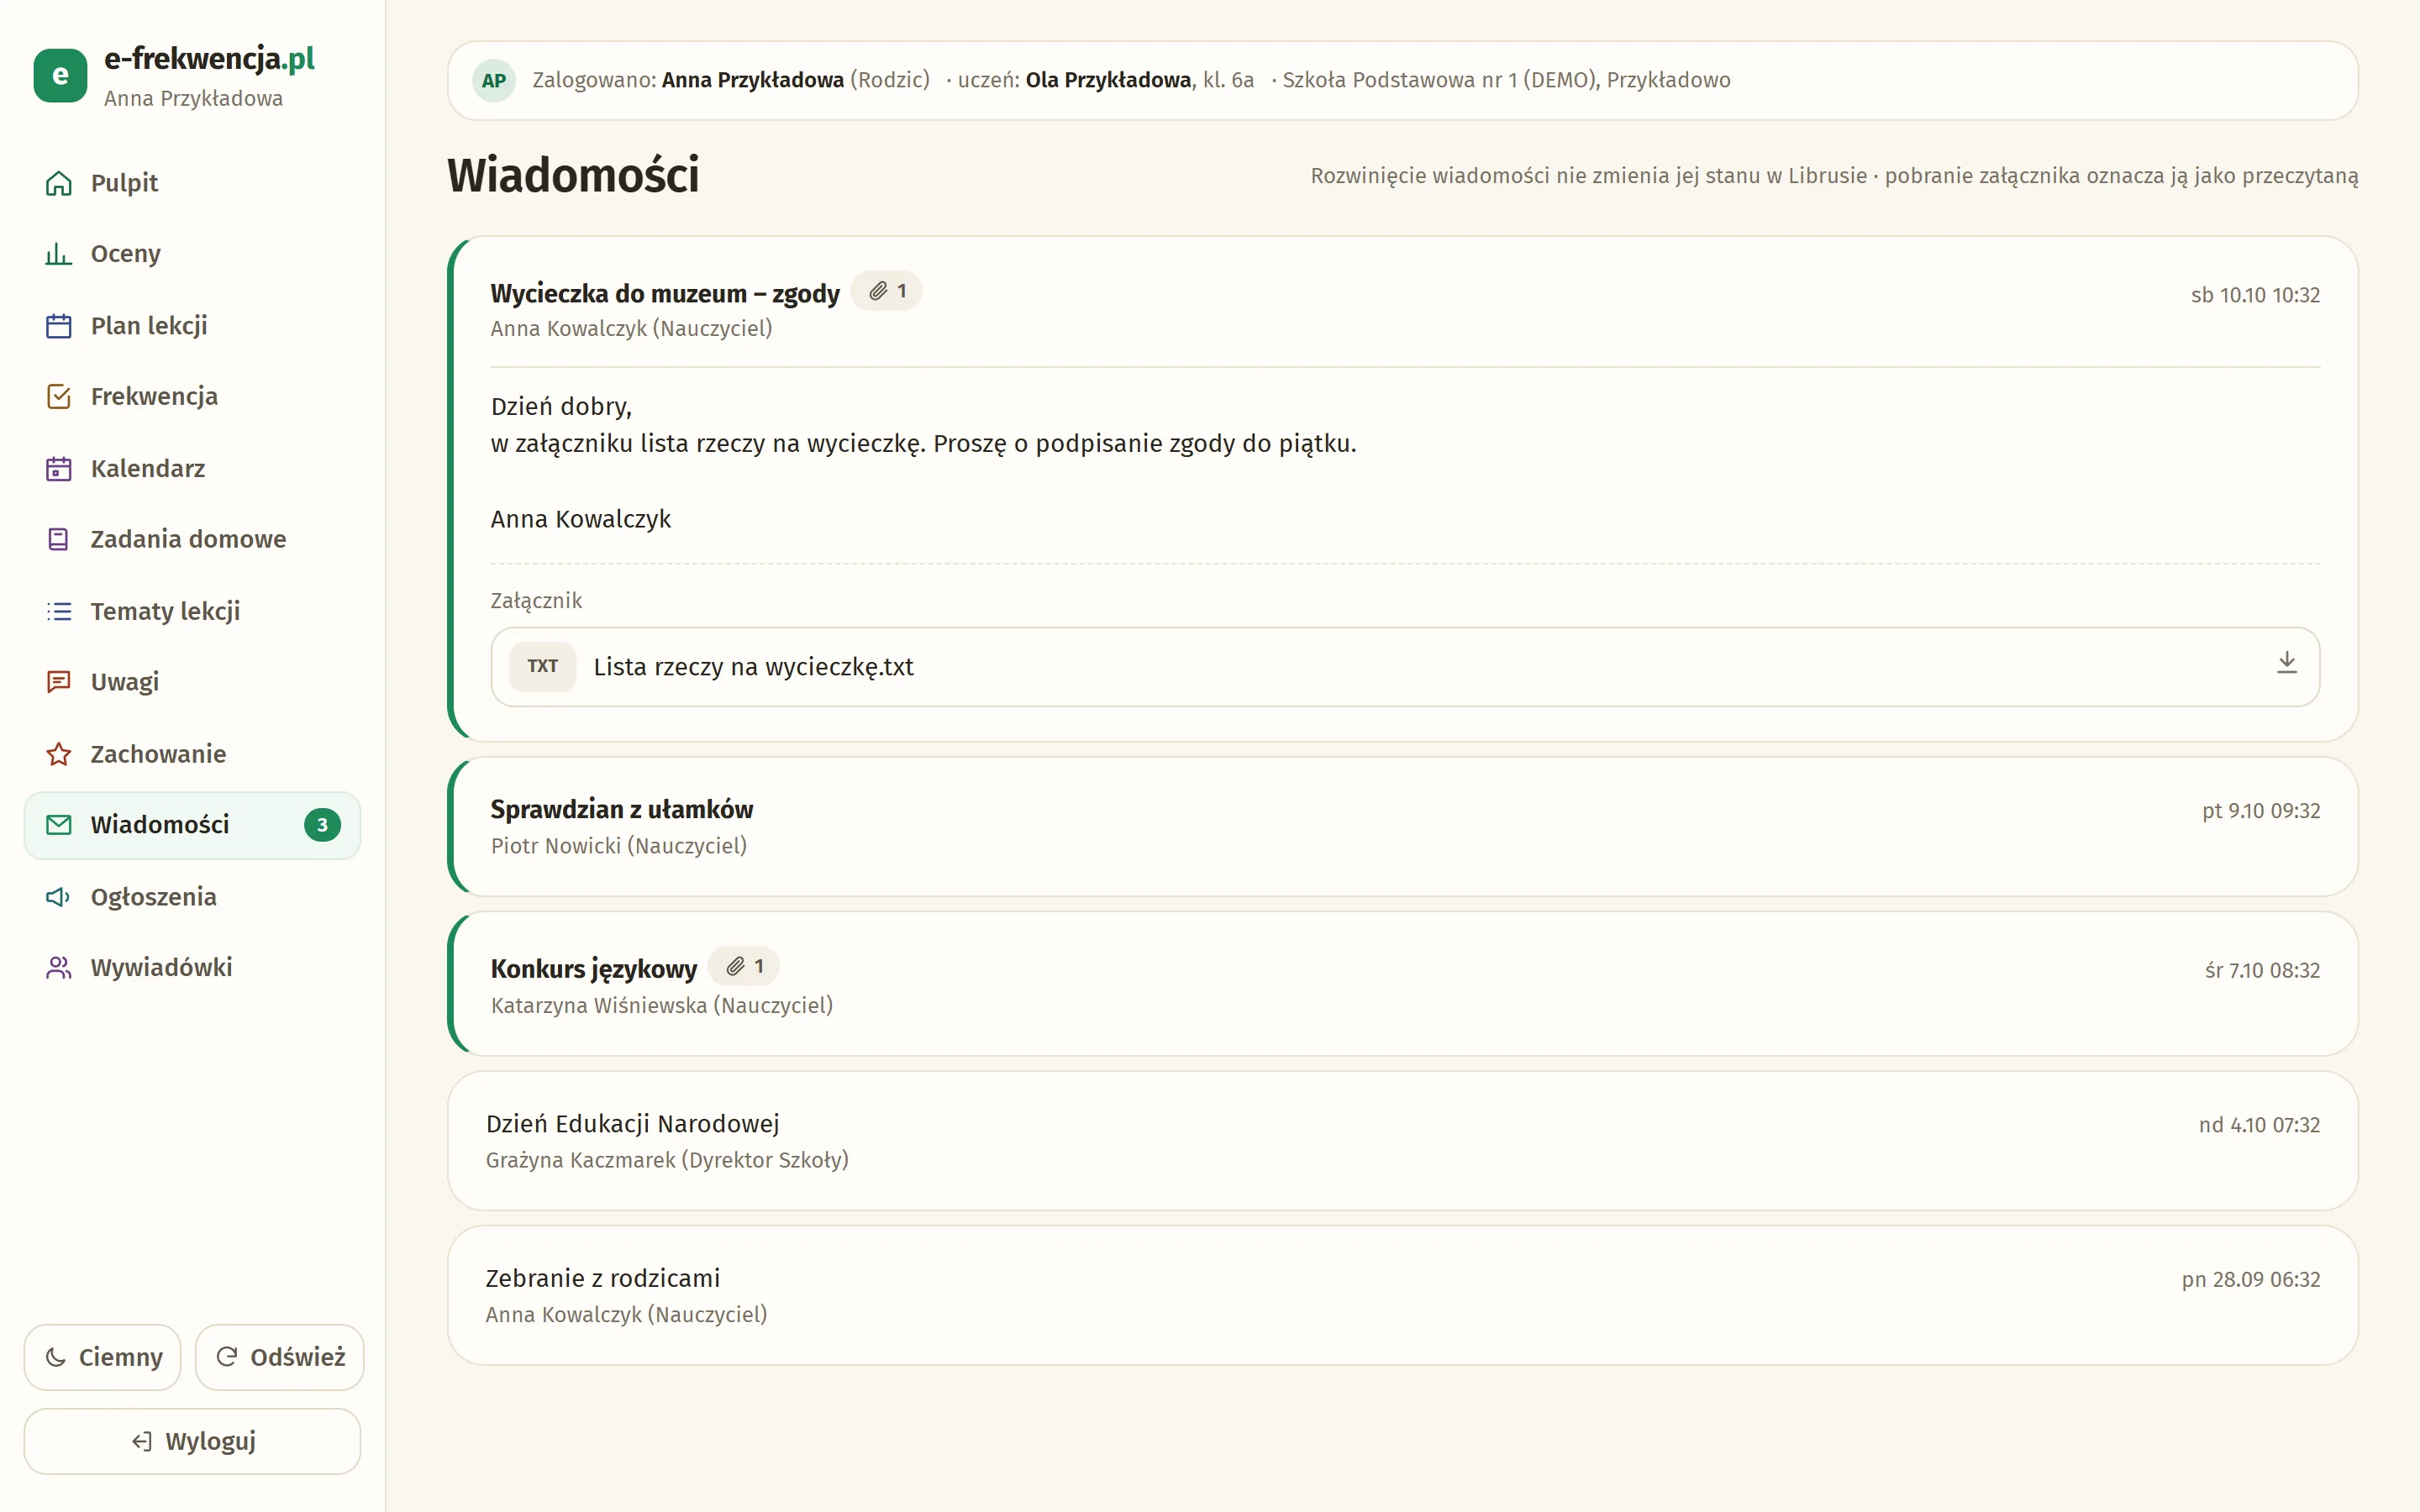Click the calendar icon beside Plan lekcji

click(x=59, y=326)
